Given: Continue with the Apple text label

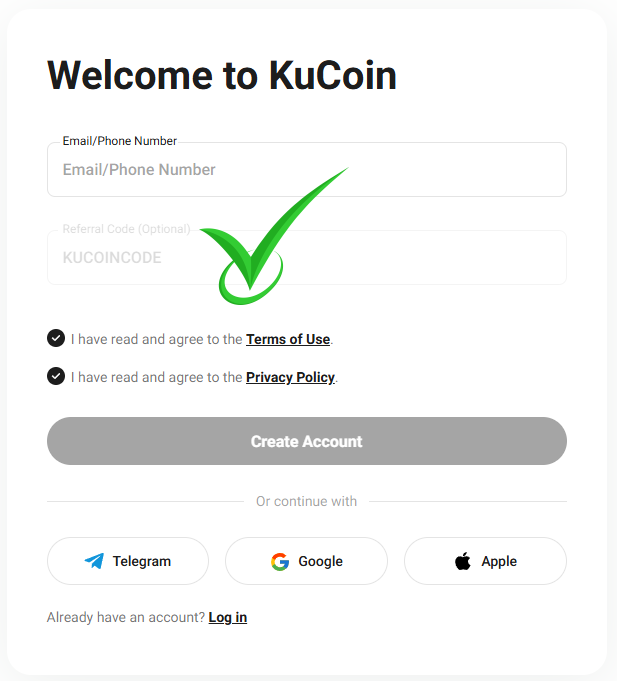Looking at the screenshot, I should 499,561.
